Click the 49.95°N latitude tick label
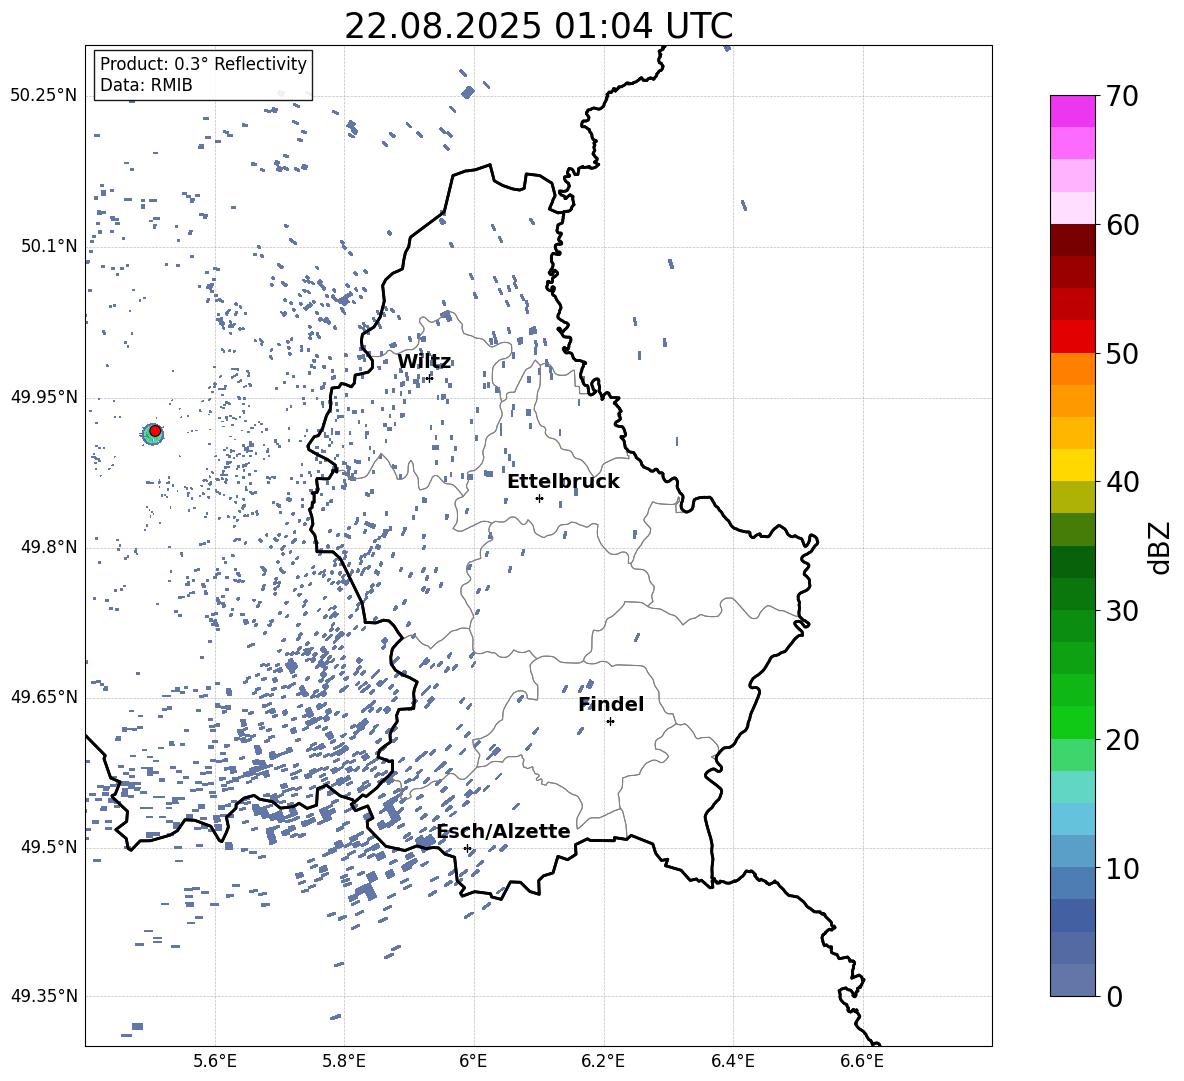This screenshot has width=1184, height=1081. [43, 397]
